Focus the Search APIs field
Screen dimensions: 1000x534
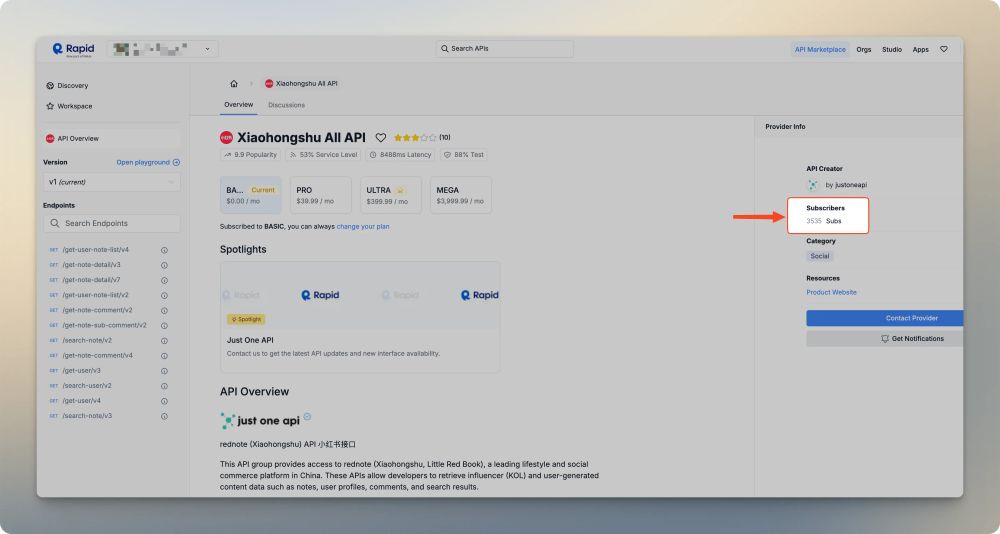pos(504,48)
